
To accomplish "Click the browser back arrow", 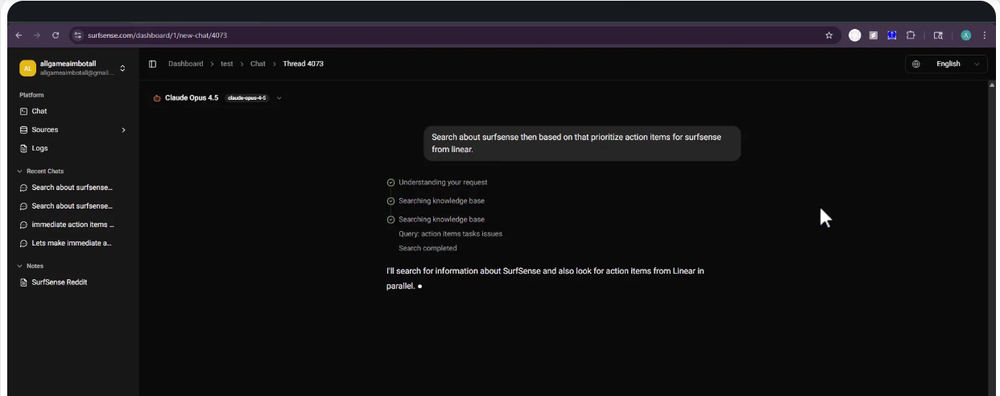I will click(18, 35).
